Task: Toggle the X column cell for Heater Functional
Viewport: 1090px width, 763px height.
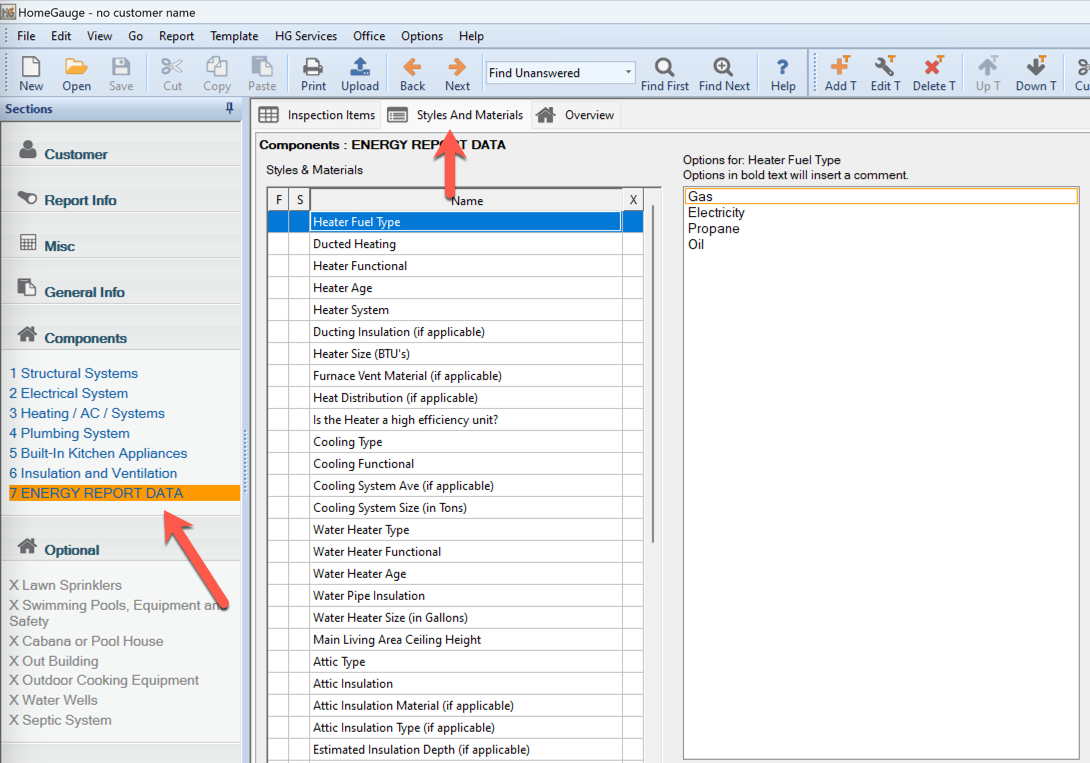Action: click(x=632, y=266)
